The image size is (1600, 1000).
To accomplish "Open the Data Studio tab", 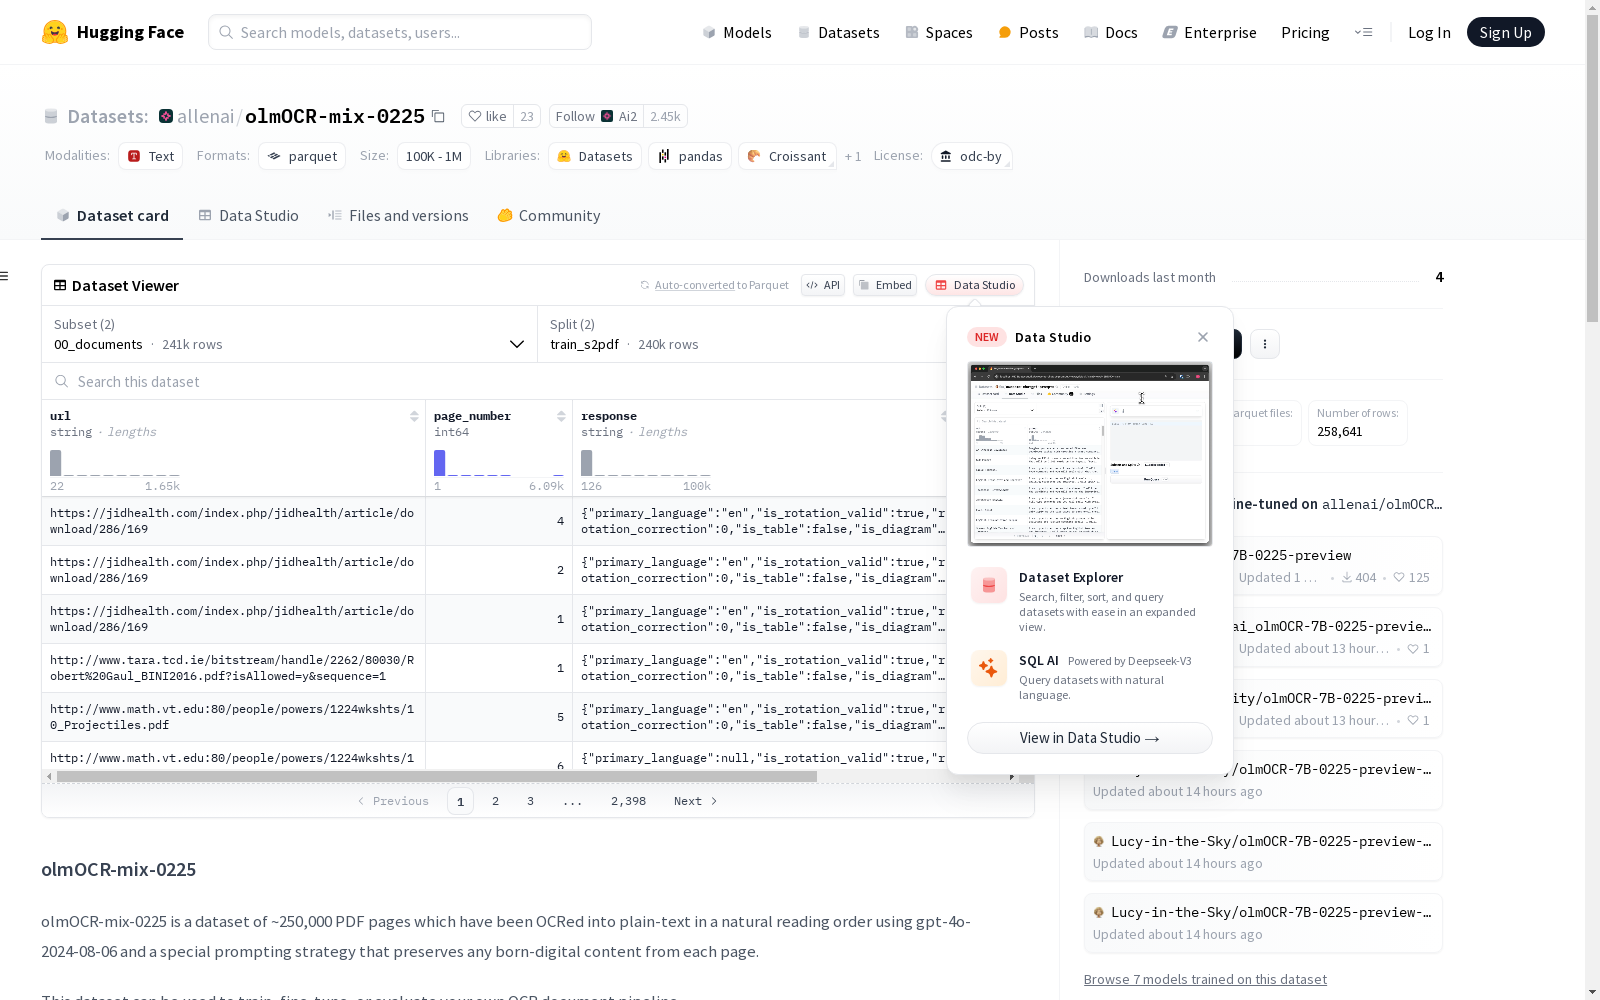I will coord(248,216).
